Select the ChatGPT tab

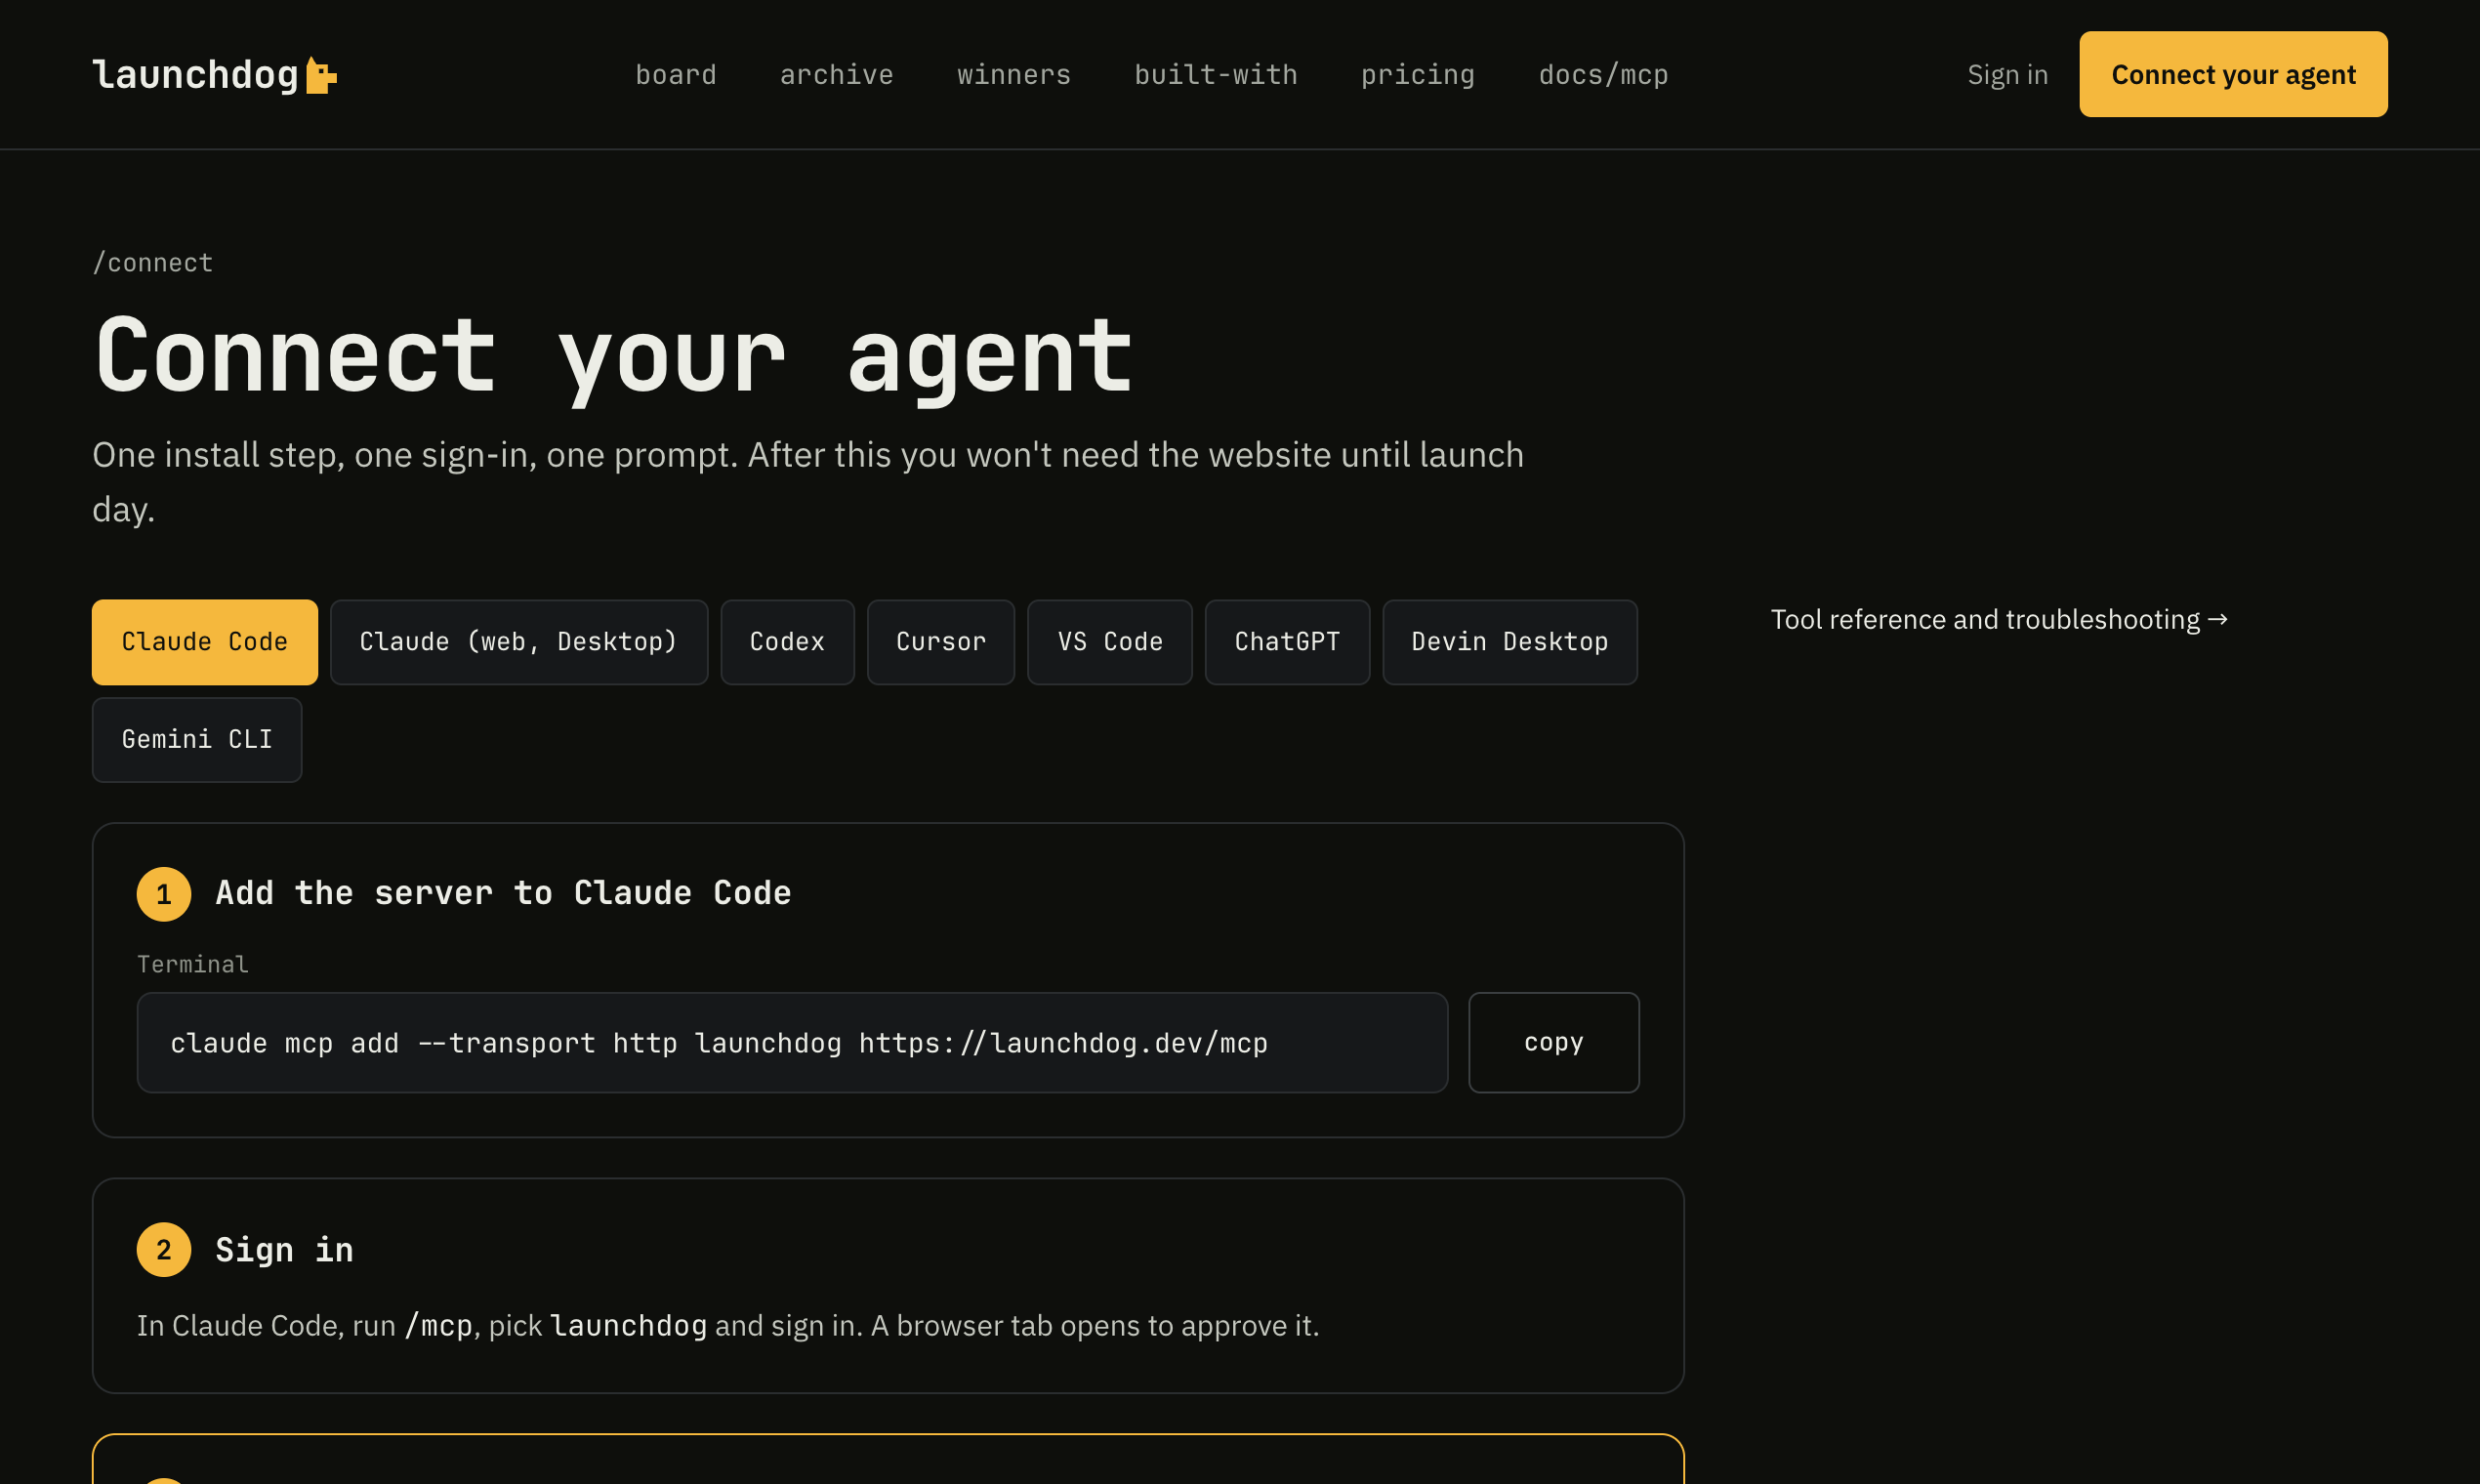click(x=1287, y=642)
